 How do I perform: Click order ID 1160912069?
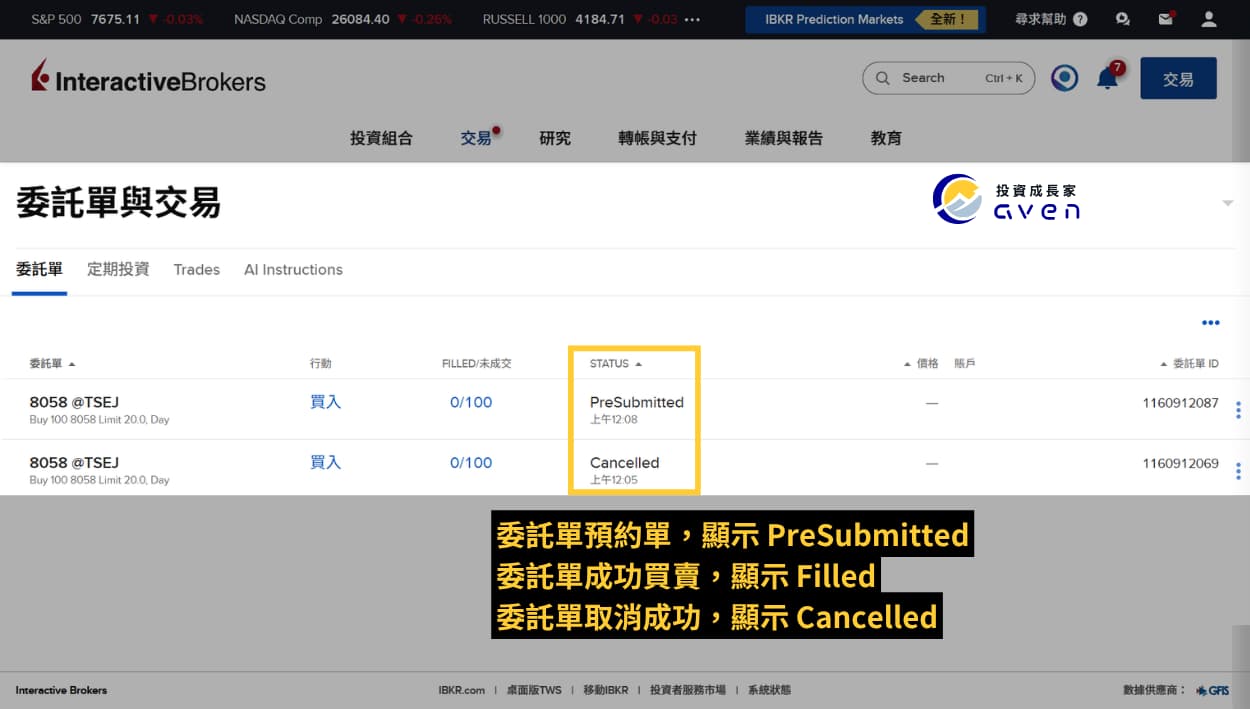coord(1180,463)
